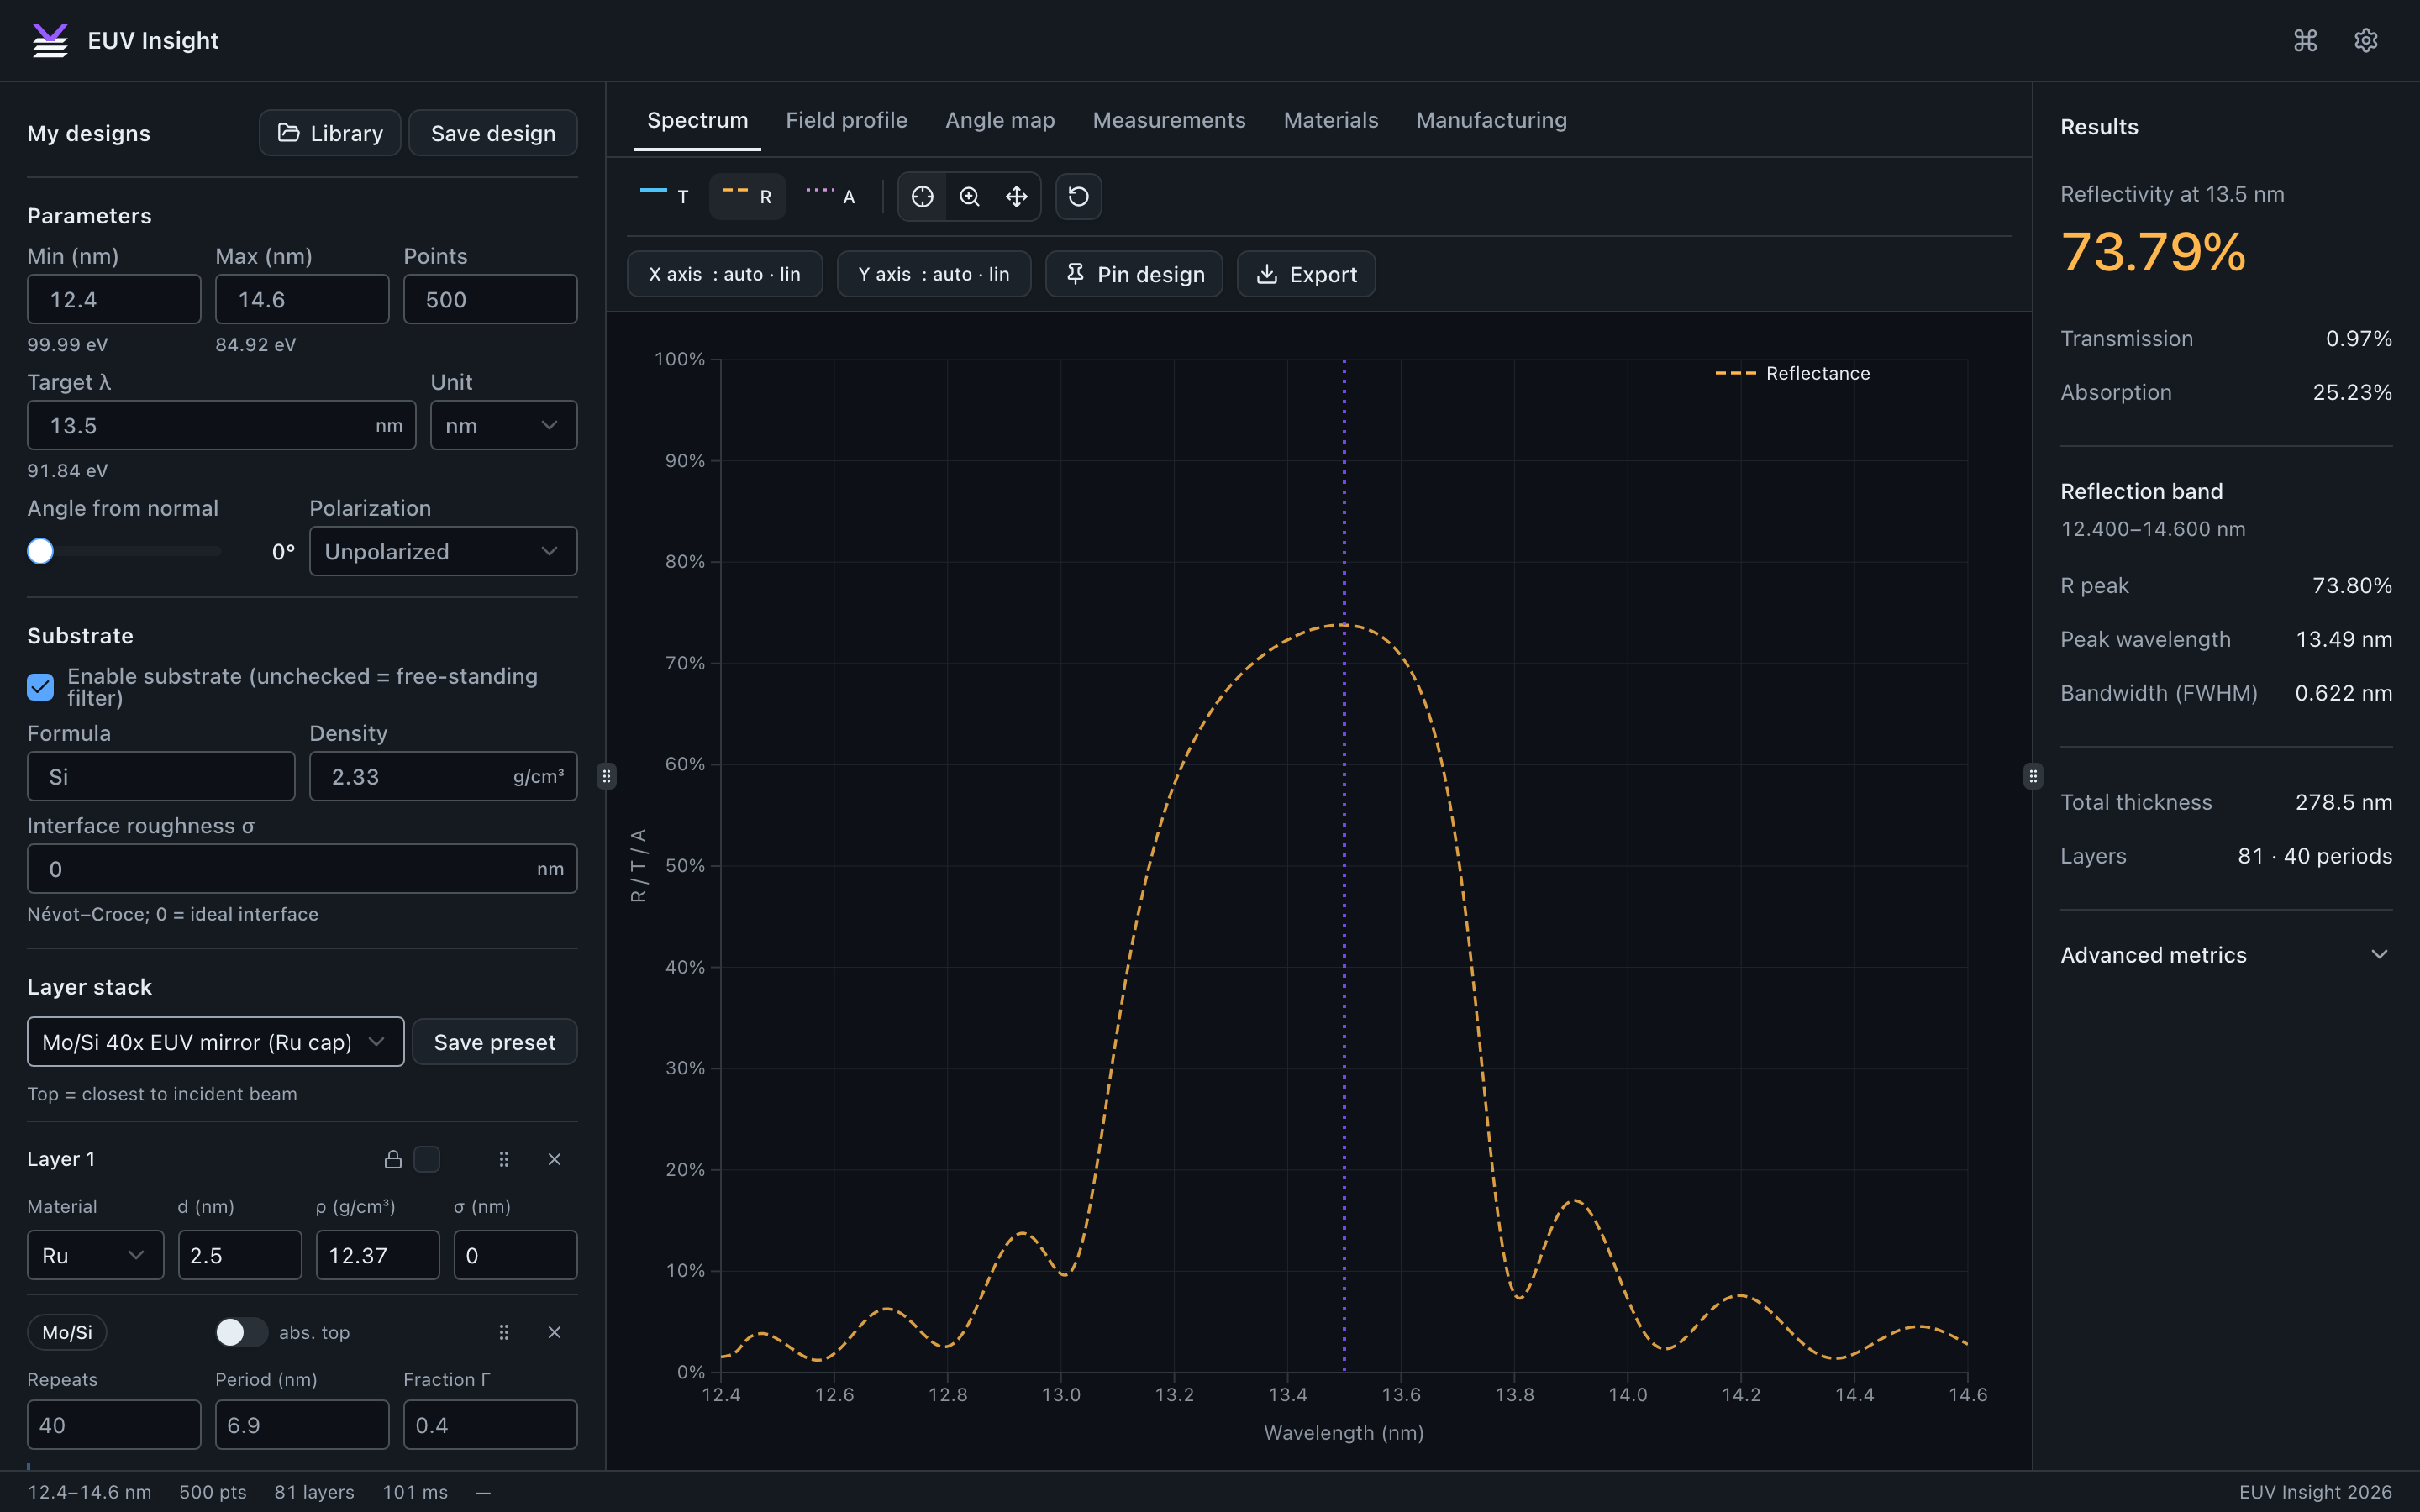Click the Period (nm) input field
Viewport: 2420px width, 1512px height.
point(302,1425)
